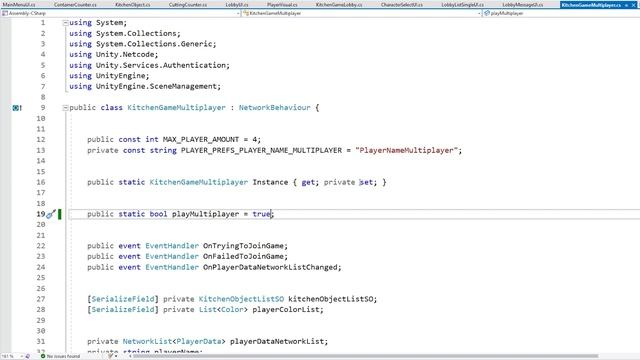Pin the KitchenGameMultiplayer.cs tab
640x360 pixels.
pyautogui.click(x=627, y=5)
